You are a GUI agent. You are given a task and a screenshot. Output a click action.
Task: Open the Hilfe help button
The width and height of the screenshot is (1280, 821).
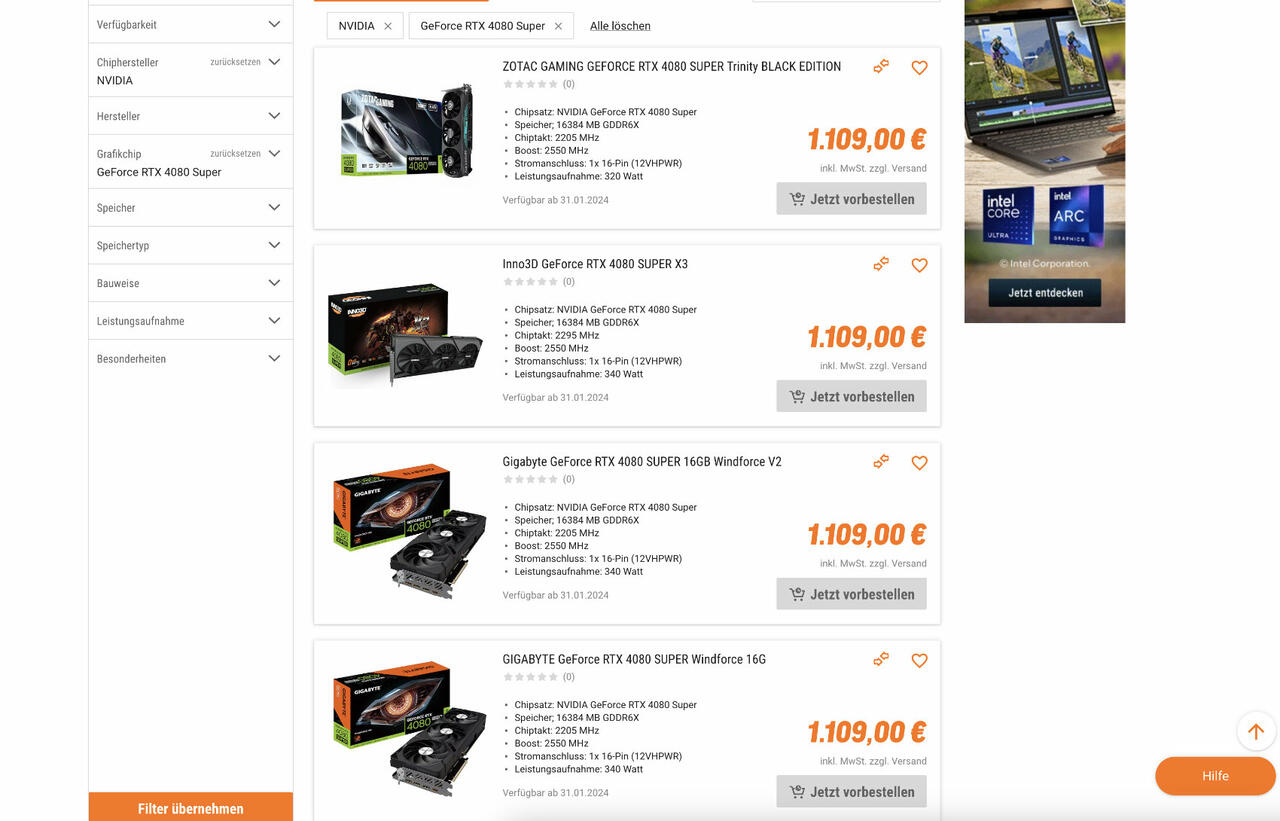pyautogui.click(x=1215, y=776)
